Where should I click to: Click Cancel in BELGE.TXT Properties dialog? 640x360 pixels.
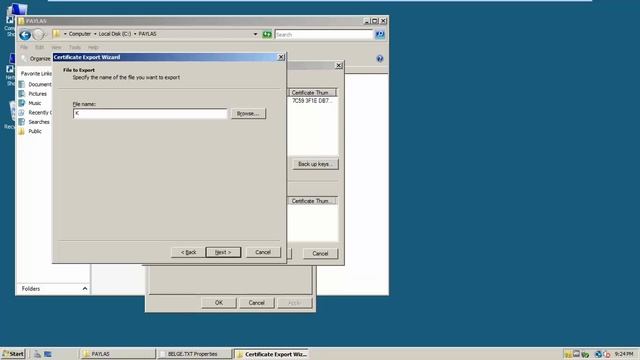pyautogui.click(x=257, y=303)
